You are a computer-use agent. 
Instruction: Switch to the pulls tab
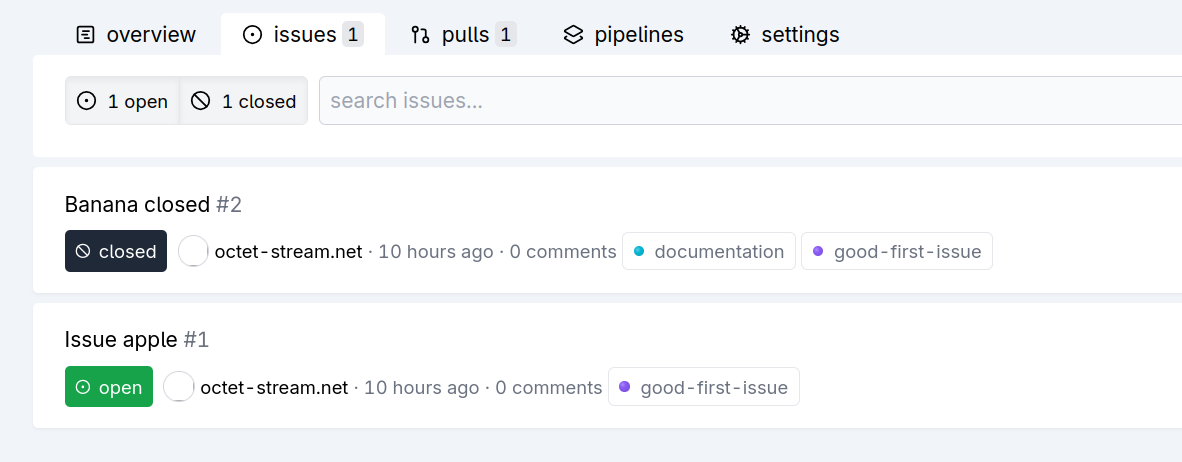click(463, 35)
